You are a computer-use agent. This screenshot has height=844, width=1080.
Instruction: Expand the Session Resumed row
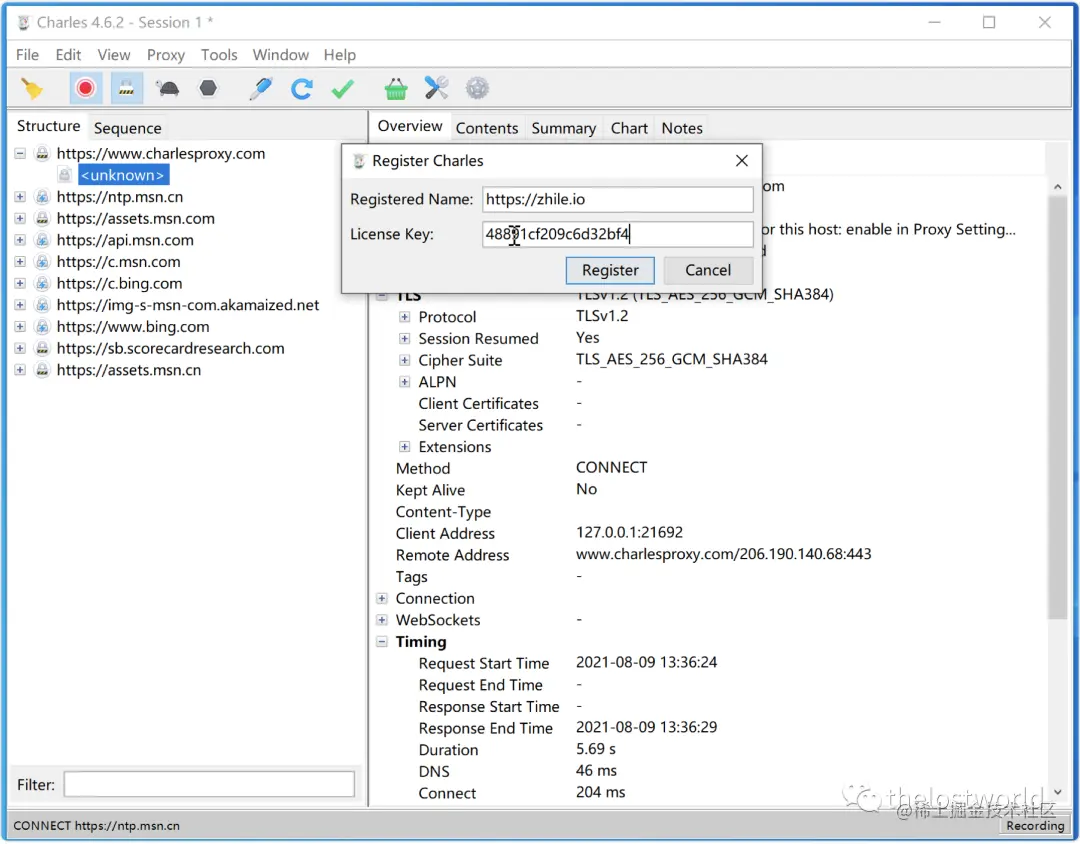coord(404,339)
